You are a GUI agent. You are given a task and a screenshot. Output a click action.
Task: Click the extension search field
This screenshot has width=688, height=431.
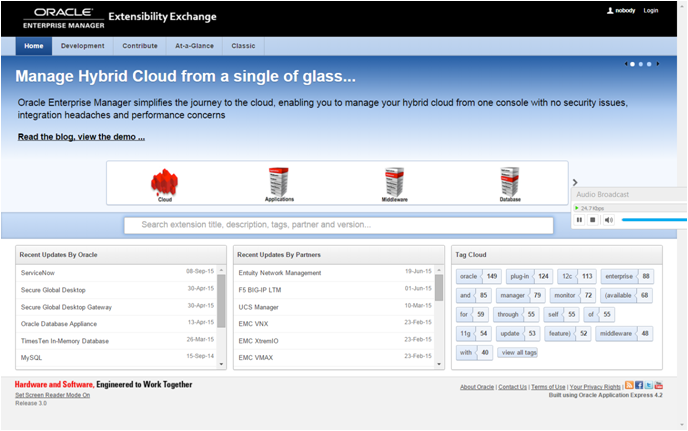[x=338, y=225]
